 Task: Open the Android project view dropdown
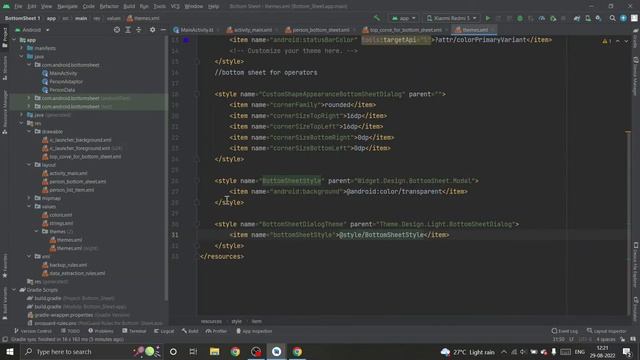[32, 30]
